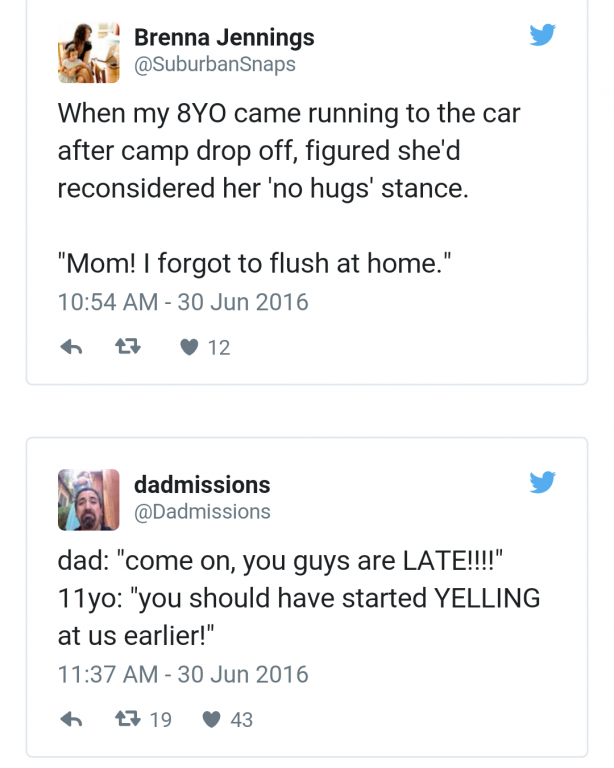Like Brenna Jennings' tweet with heart icon
Image resolution: width=614 pixels, height=768 pixels.
188,348
